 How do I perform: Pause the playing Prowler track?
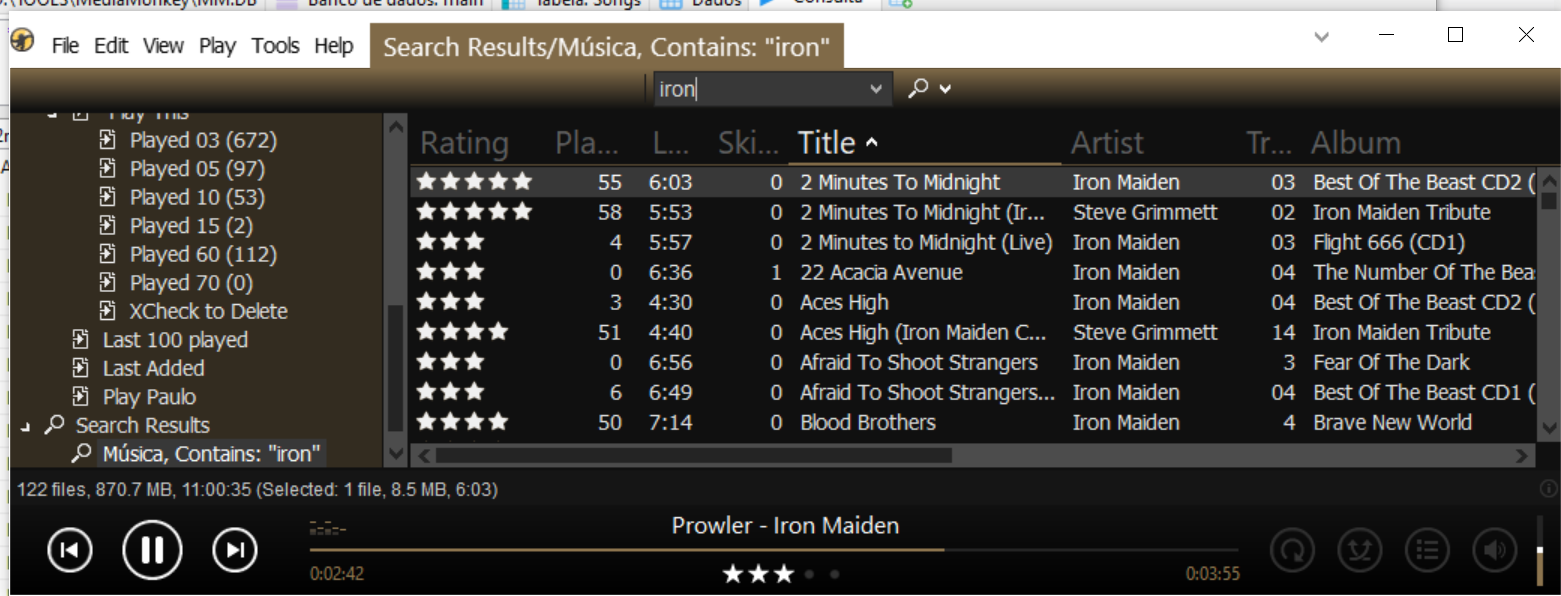pos(152,550)
